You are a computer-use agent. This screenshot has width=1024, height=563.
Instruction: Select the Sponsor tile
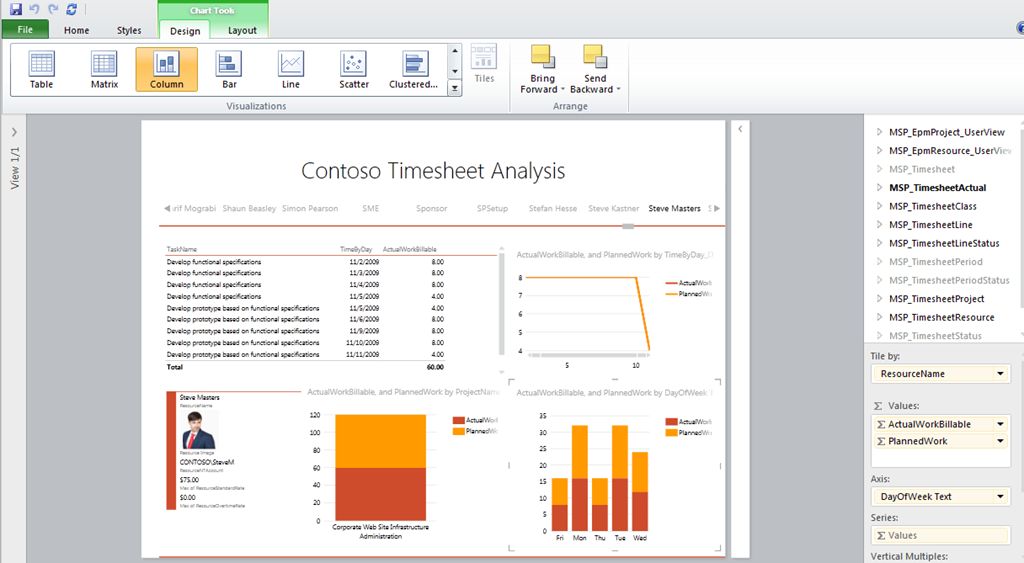[x=432, y=208]
